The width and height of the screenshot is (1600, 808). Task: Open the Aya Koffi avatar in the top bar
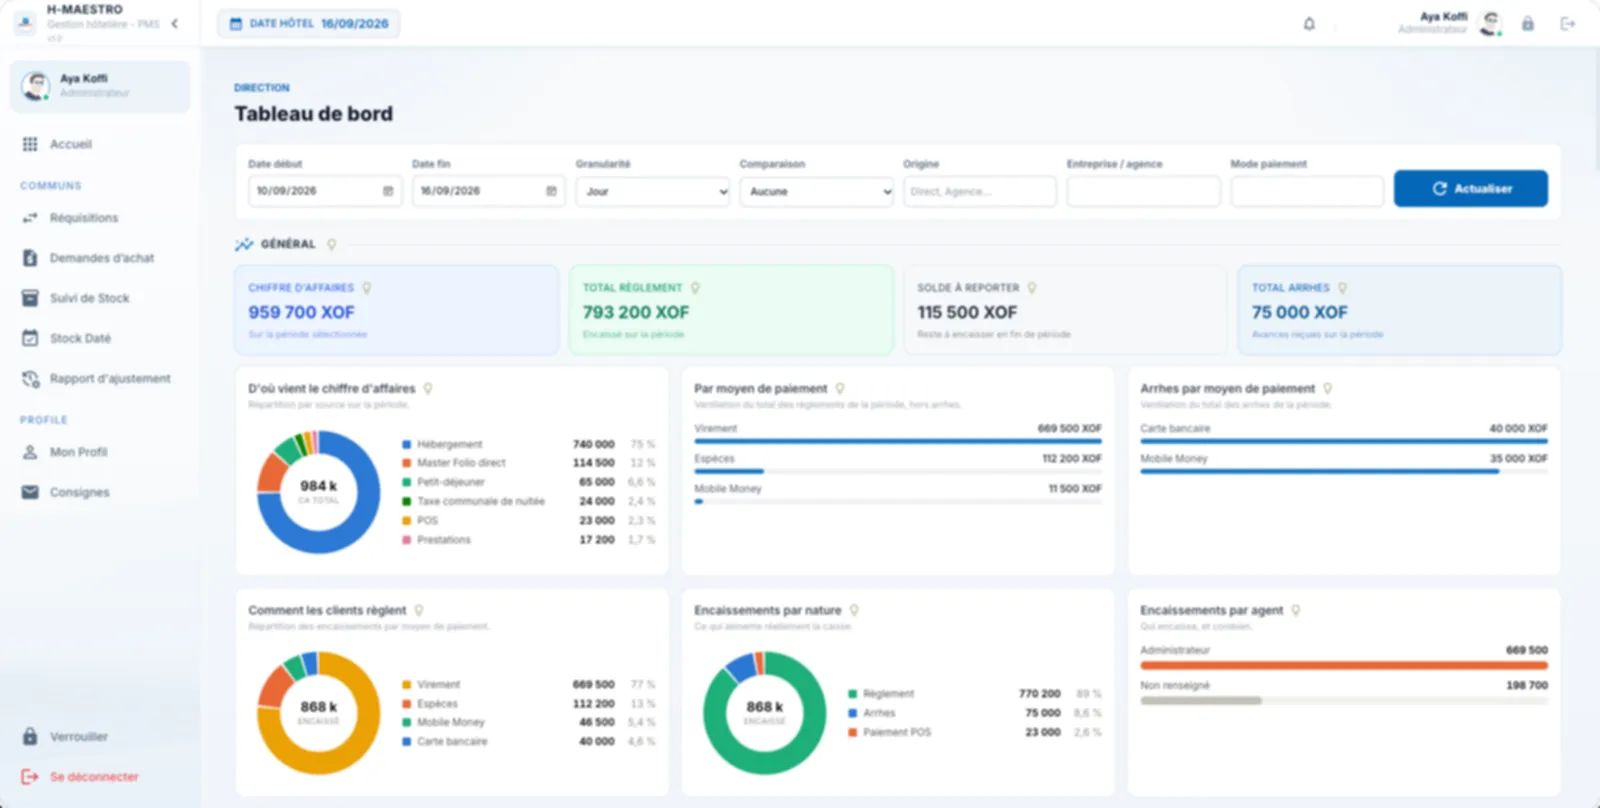coord(1490,23)
